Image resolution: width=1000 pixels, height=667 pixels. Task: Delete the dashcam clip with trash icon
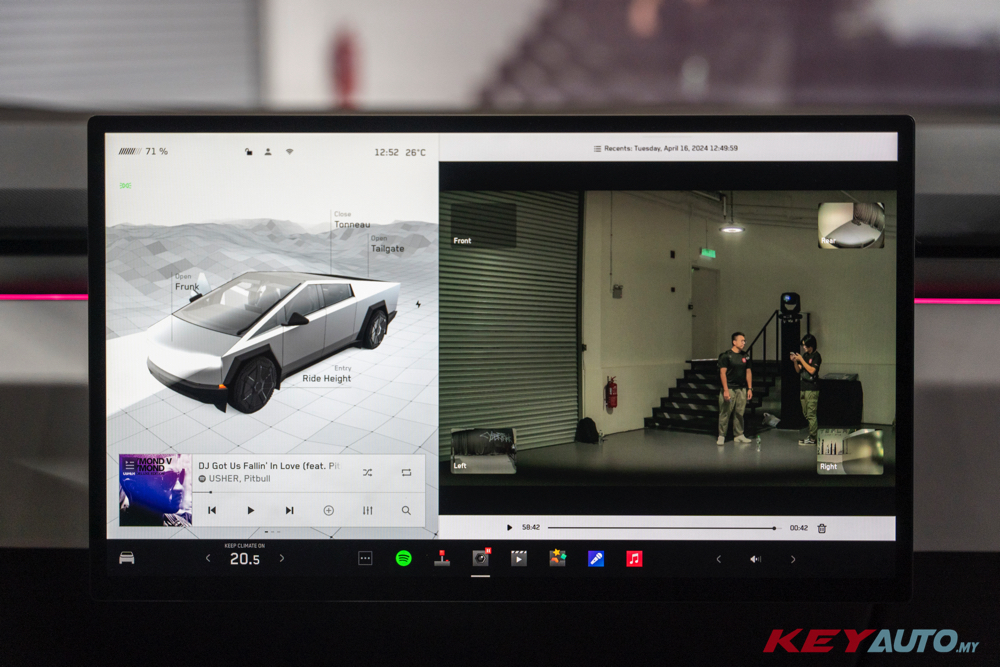821,528
